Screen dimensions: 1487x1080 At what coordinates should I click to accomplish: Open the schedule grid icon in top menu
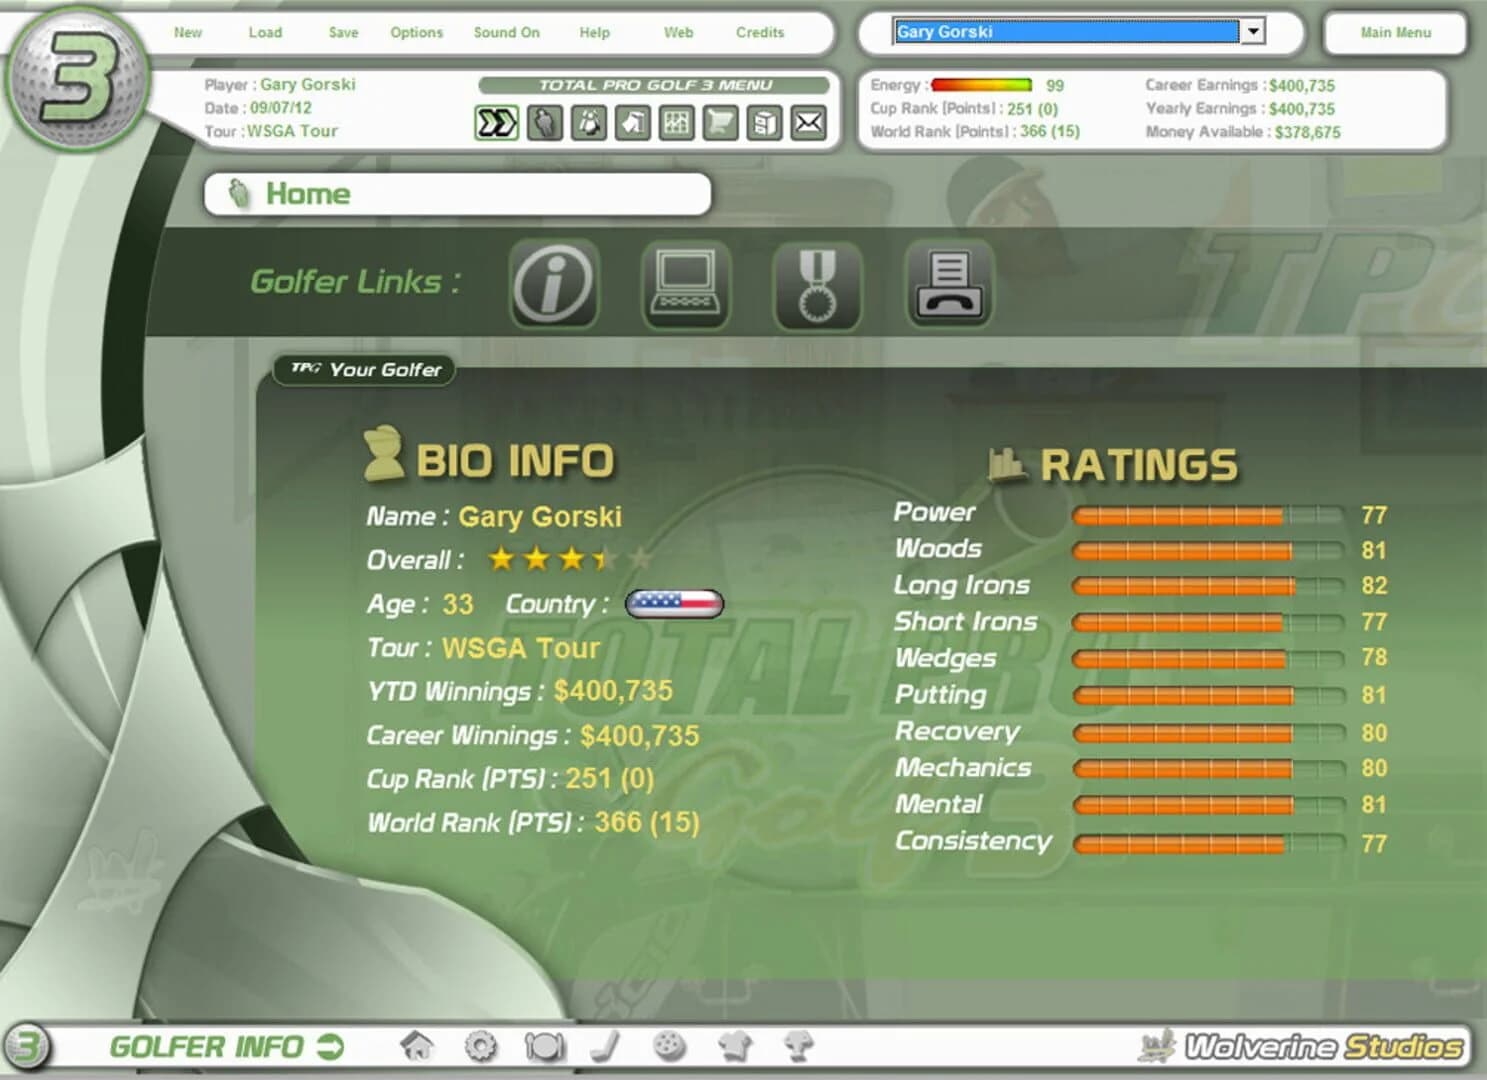point(676,121)
